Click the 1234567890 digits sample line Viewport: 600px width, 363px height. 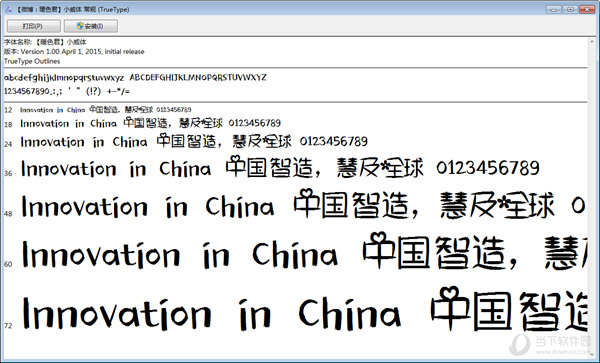(x=67, y=91)
